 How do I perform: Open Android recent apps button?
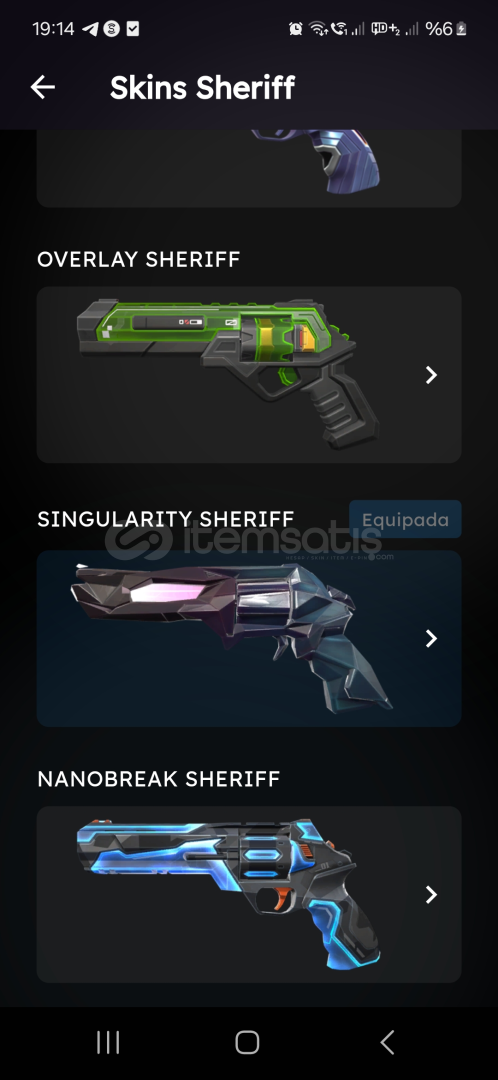pyautogui.click(x=108, y=1042)
